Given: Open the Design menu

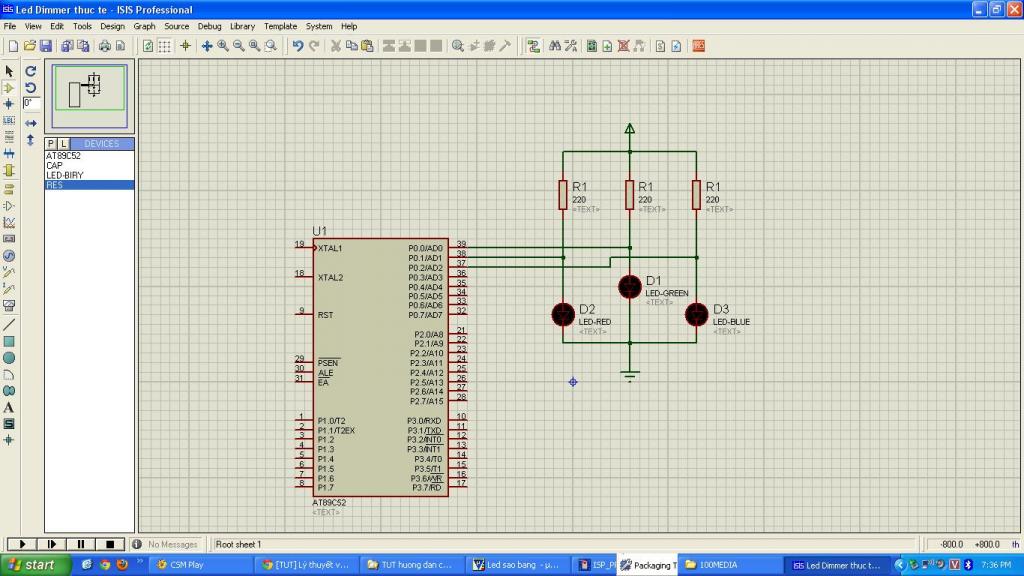Looking at the screenshot, I should (112, 26).
